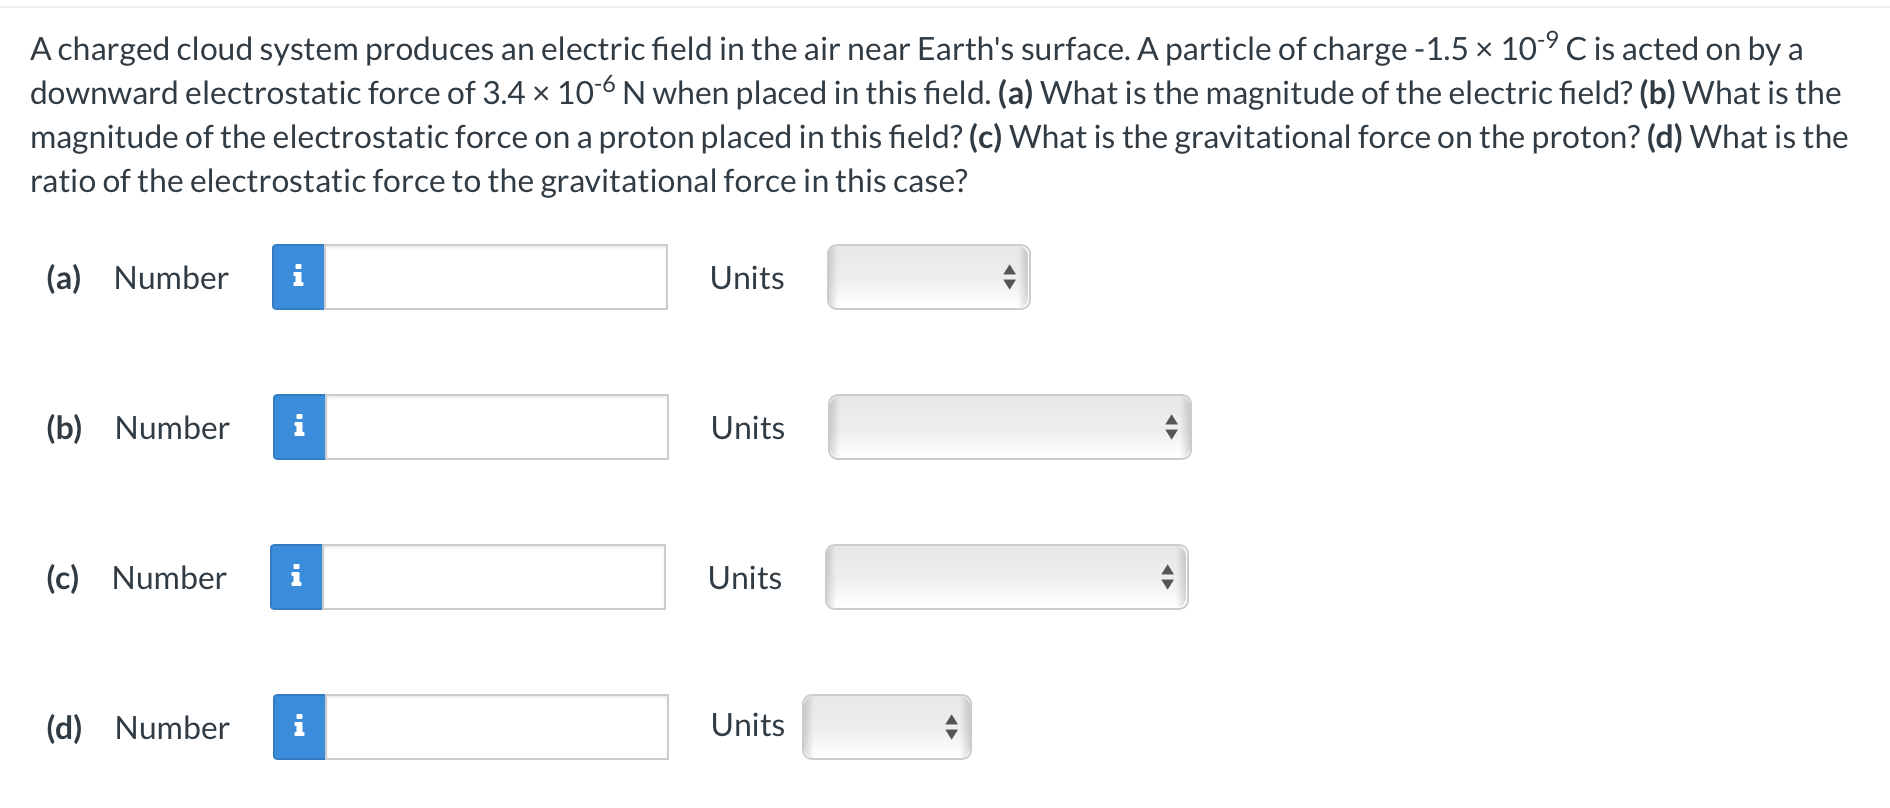
Task: Select the units combo box beside part (b)
Action: click(x=1007, y=427)
